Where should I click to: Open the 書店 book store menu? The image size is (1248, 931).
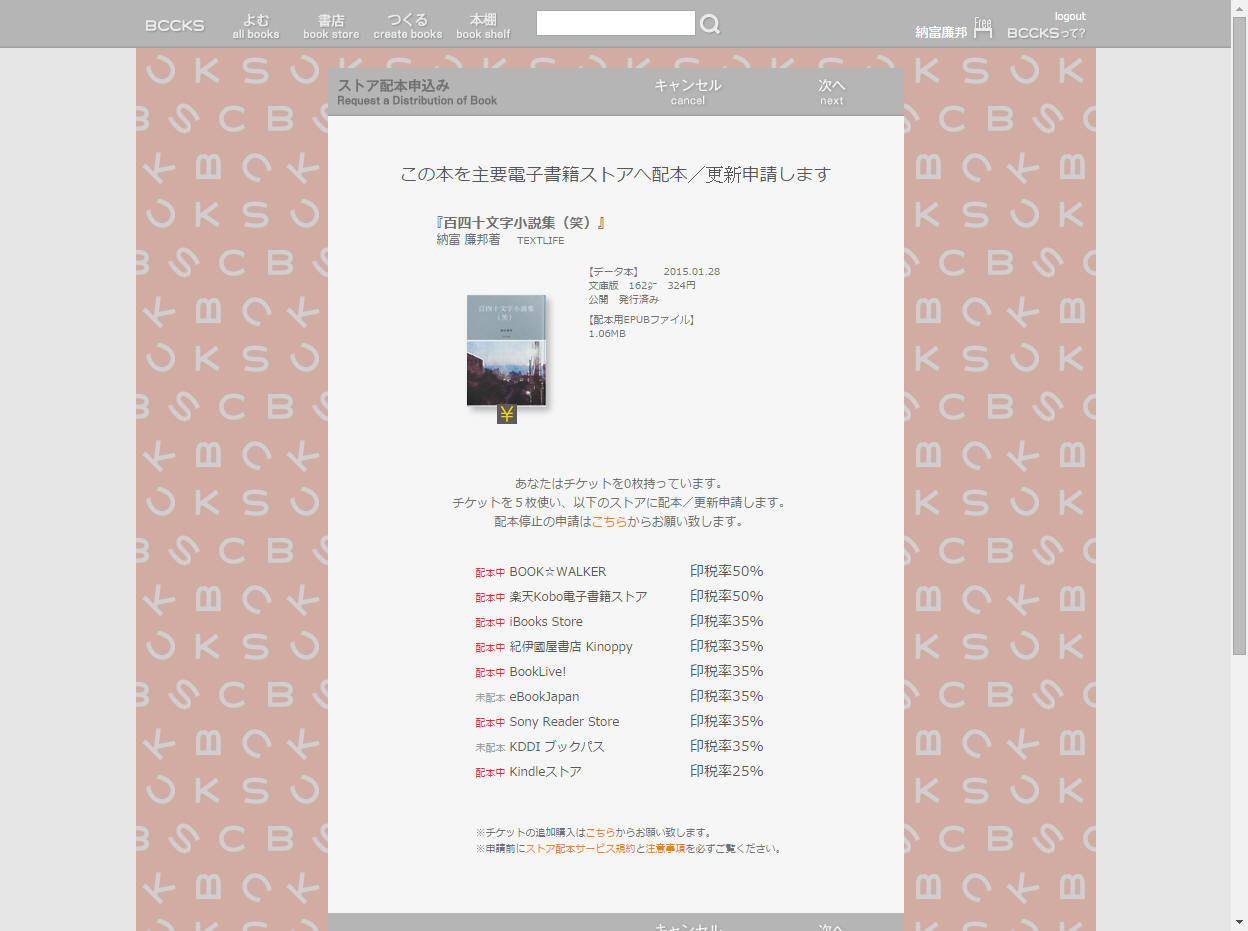coord(331,26)
